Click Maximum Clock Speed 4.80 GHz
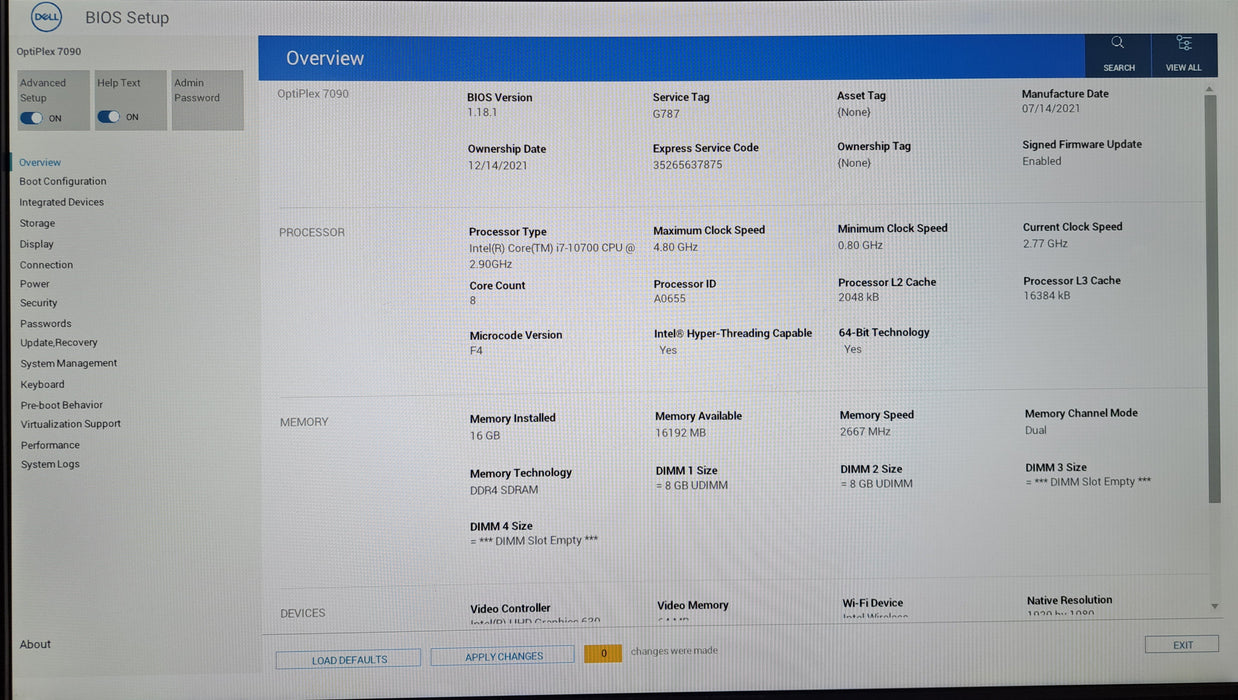 tap(676, 247)
